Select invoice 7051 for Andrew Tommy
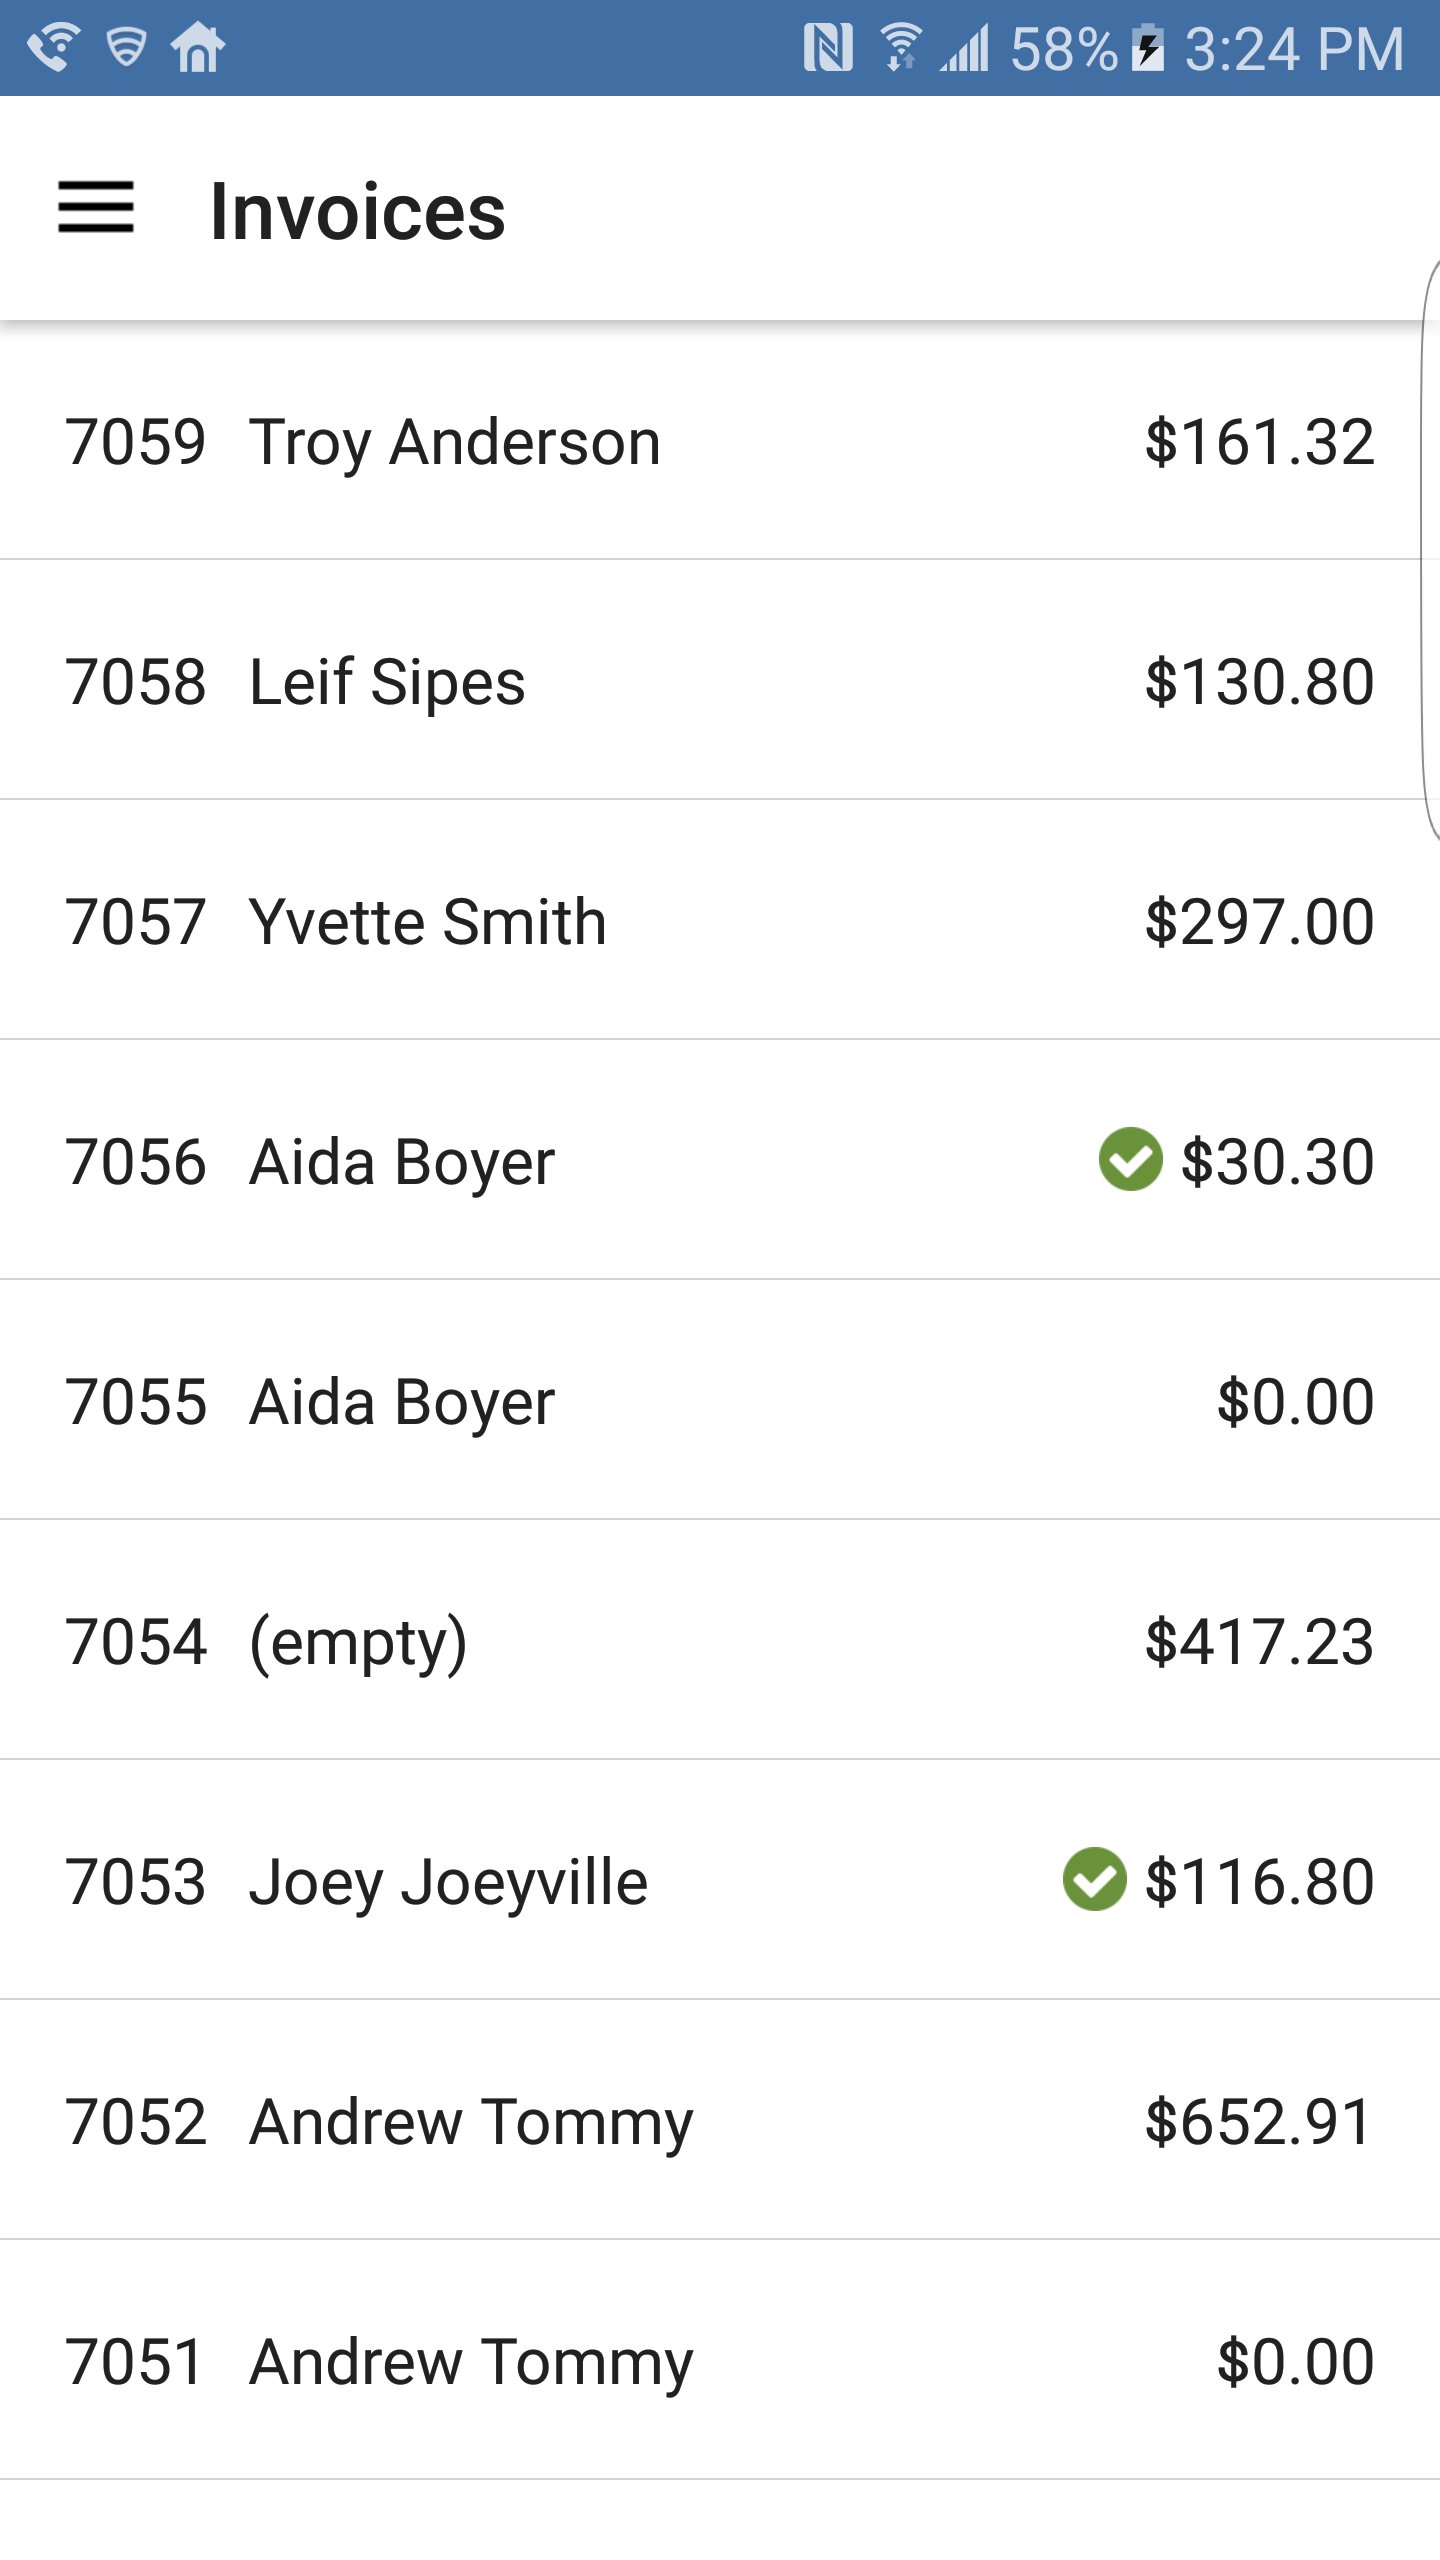This screenshot has height=2560, width=1440. point(470,2362)
